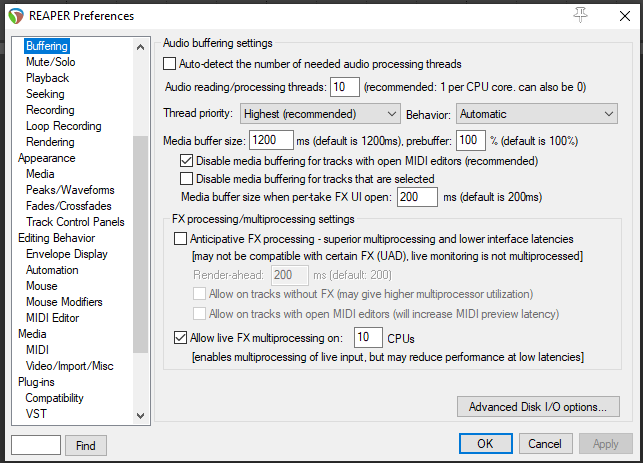This screenshot has width=643, height=463.
Task: Enable auto-detect of audio processing threads
Action: pyautogui.click(x=169, y=64)
